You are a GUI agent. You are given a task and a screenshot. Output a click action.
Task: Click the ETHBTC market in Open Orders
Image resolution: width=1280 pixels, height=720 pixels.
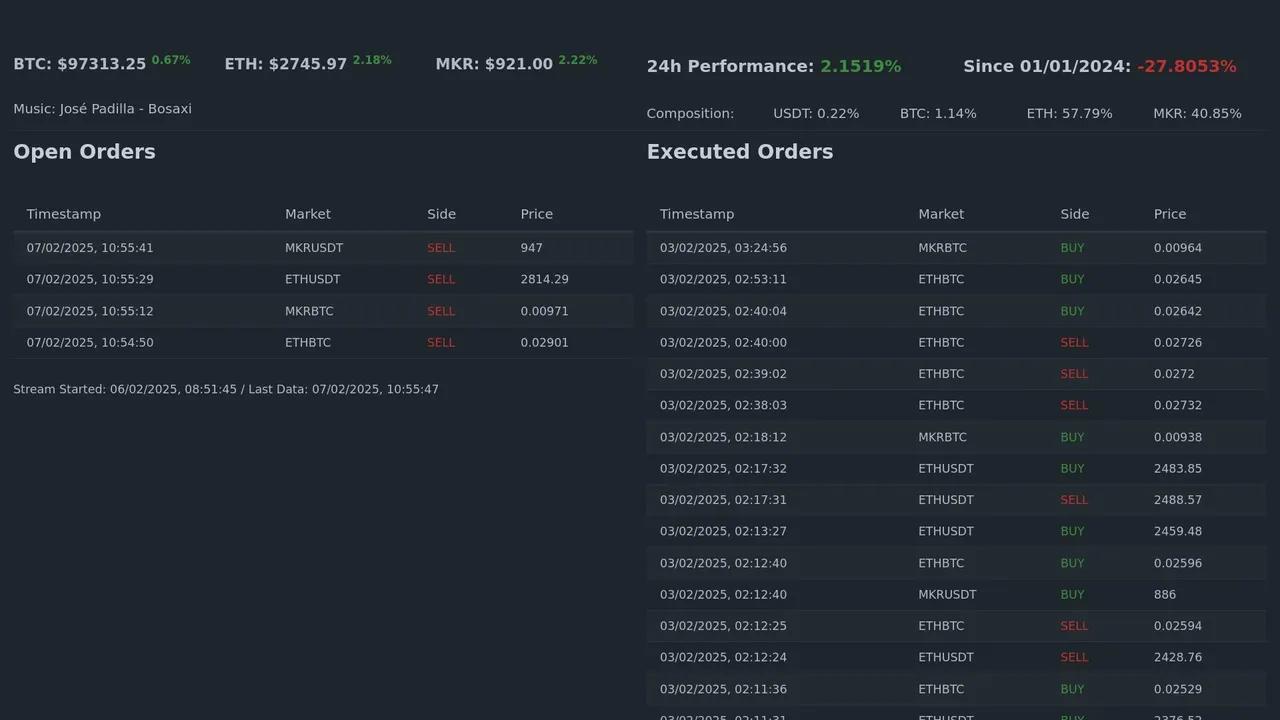pyautogui.click(x=308, y=343)
